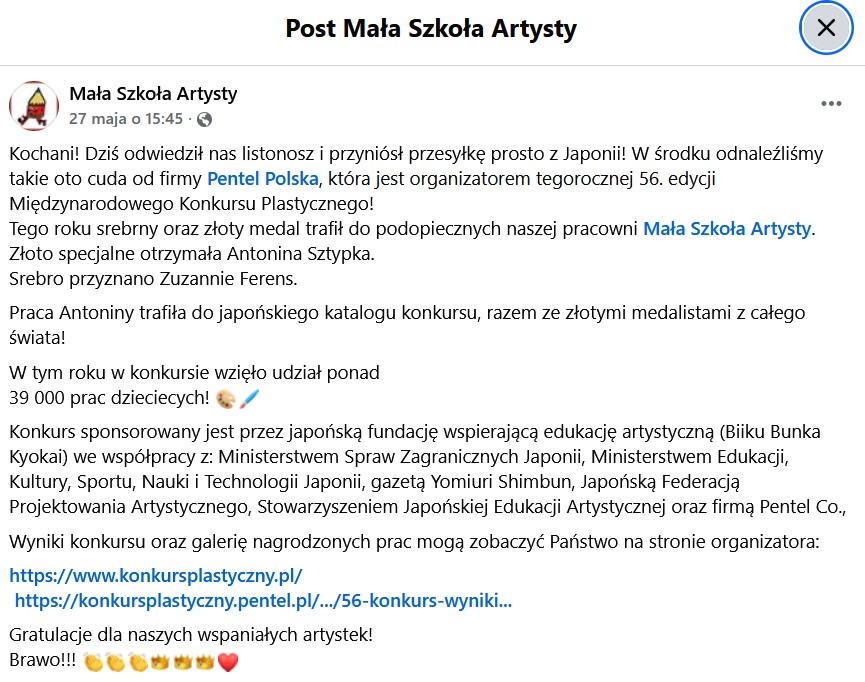
Task: Click the red heart emoji
Action: [228, 661]
